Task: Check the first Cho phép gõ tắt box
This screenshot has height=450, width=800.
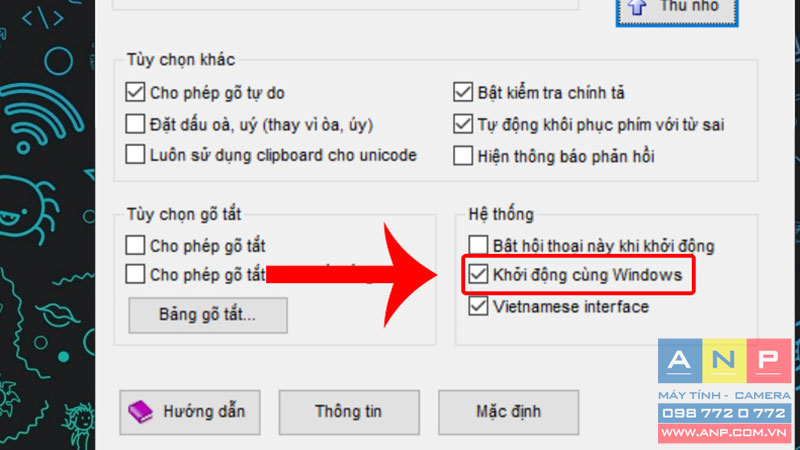Action: tap(135, 245)
